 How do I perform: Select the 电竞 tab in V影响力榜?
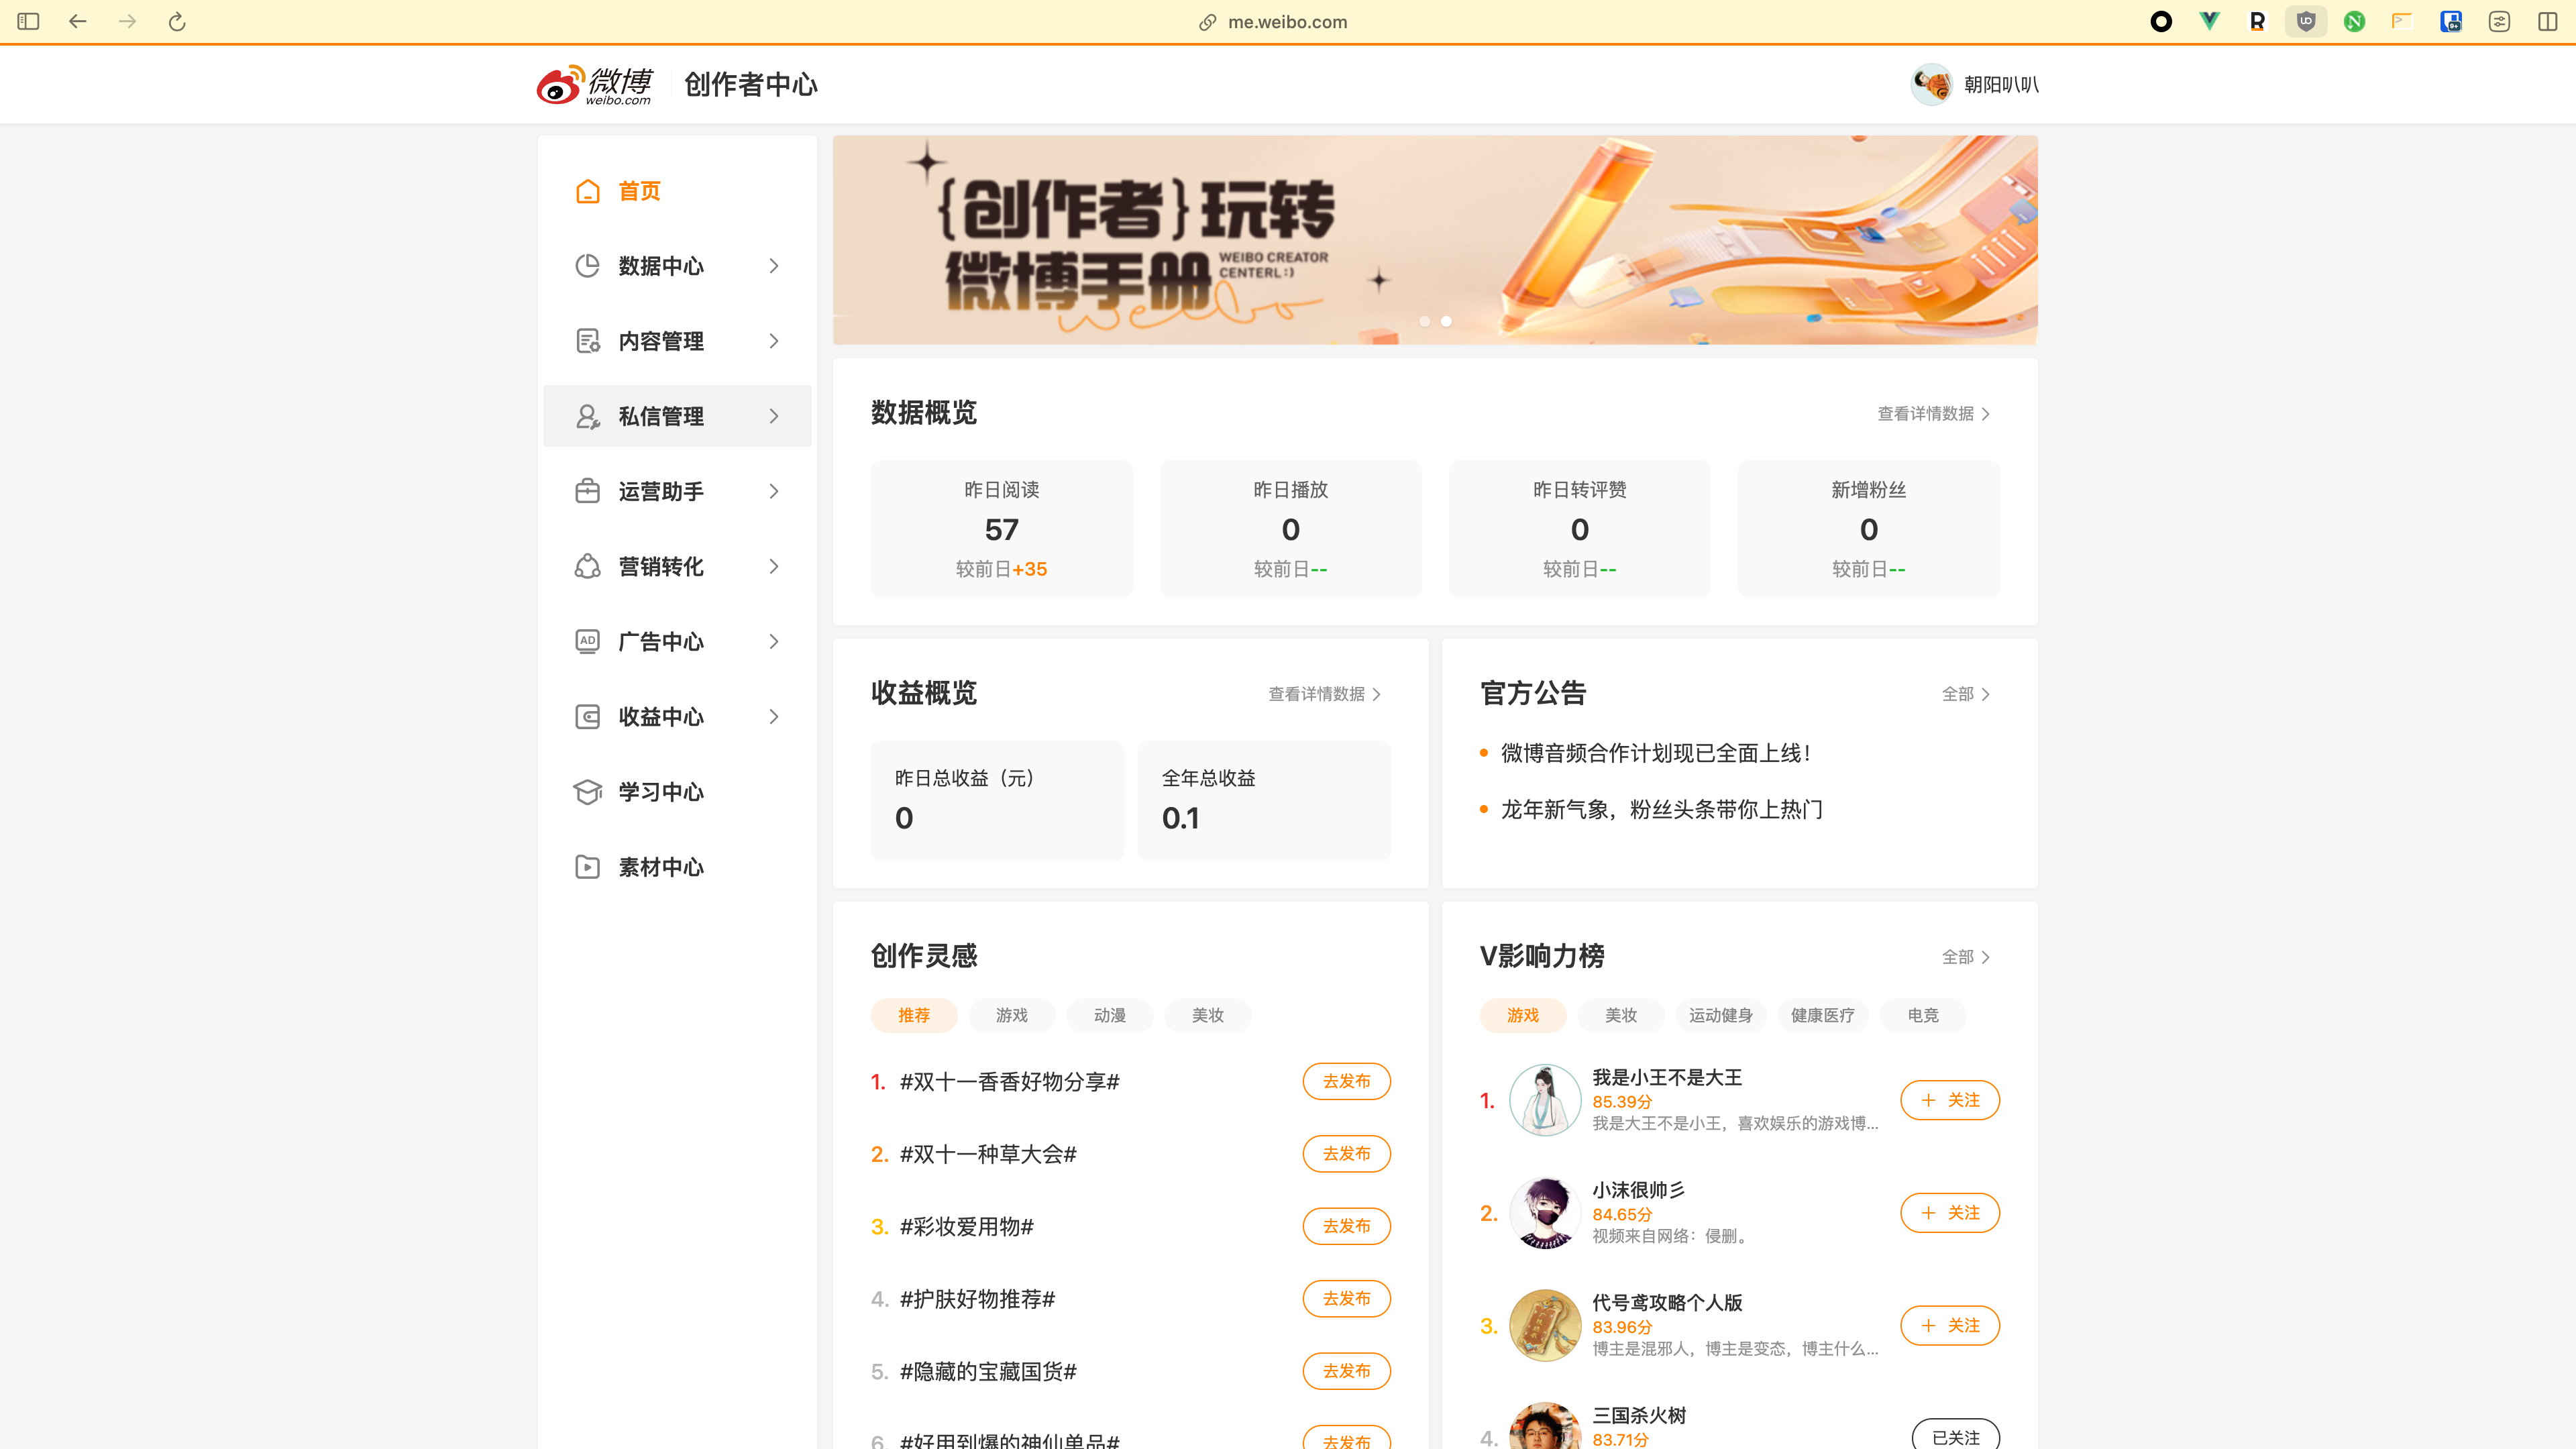1923,1015
